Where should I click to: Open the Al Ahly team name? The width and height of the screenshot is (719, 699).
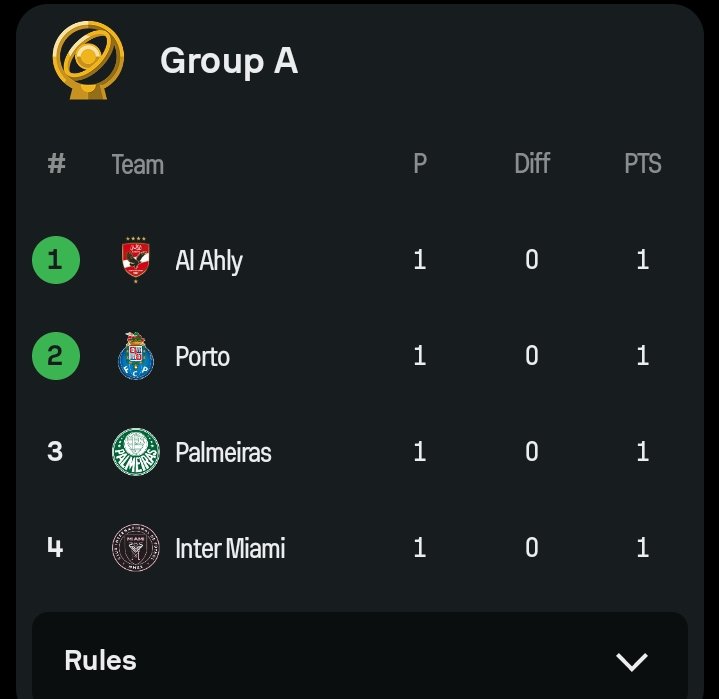pyautogui.click(x=209, y=261)
